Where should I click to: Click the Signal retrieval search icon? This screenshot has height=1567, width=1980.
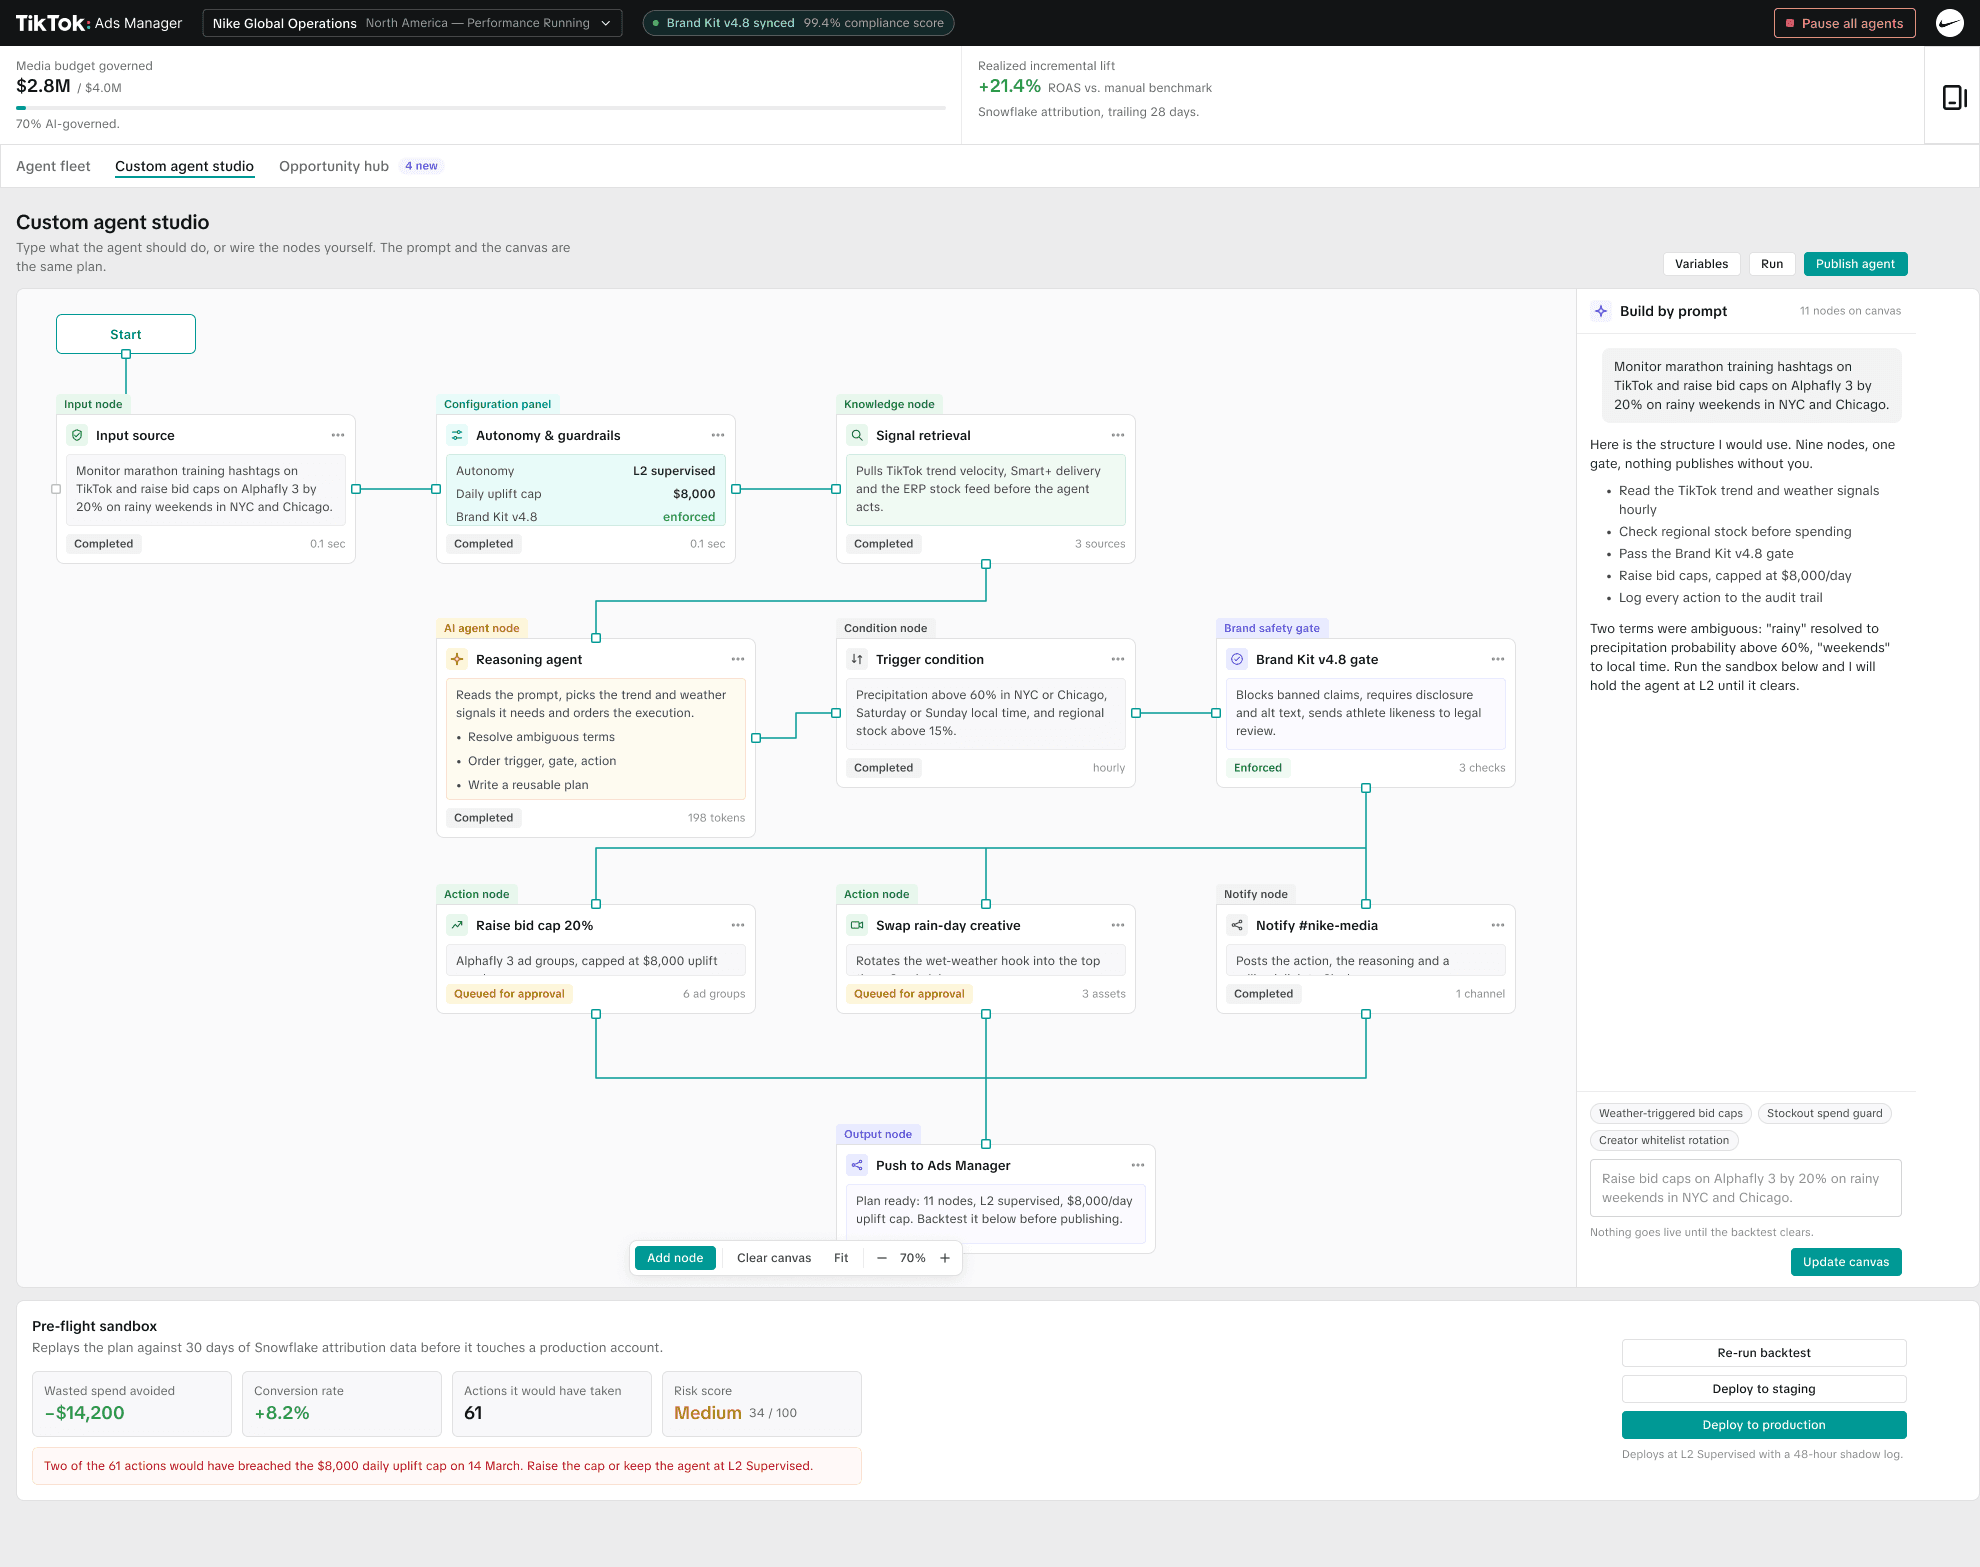(857, 435)
